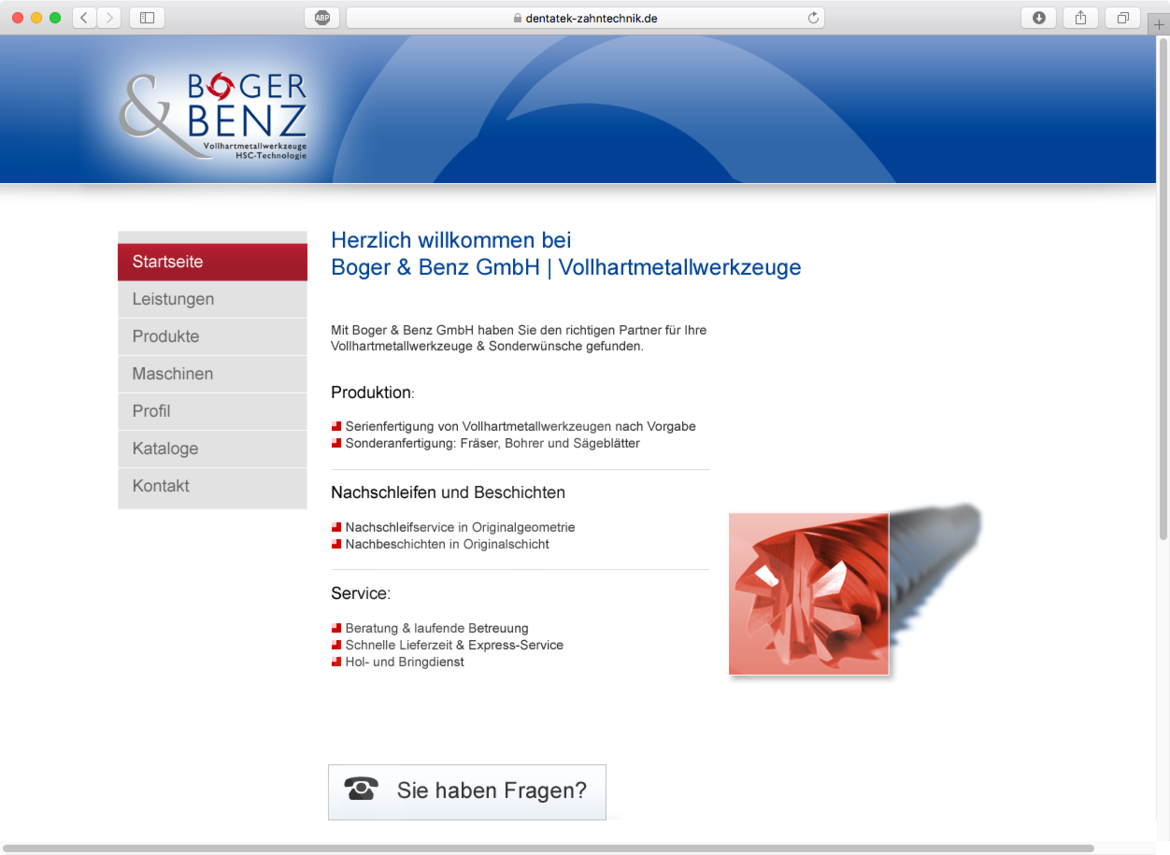Click the 'Service:' heading

pyautogui.click(x=360, y=593)
